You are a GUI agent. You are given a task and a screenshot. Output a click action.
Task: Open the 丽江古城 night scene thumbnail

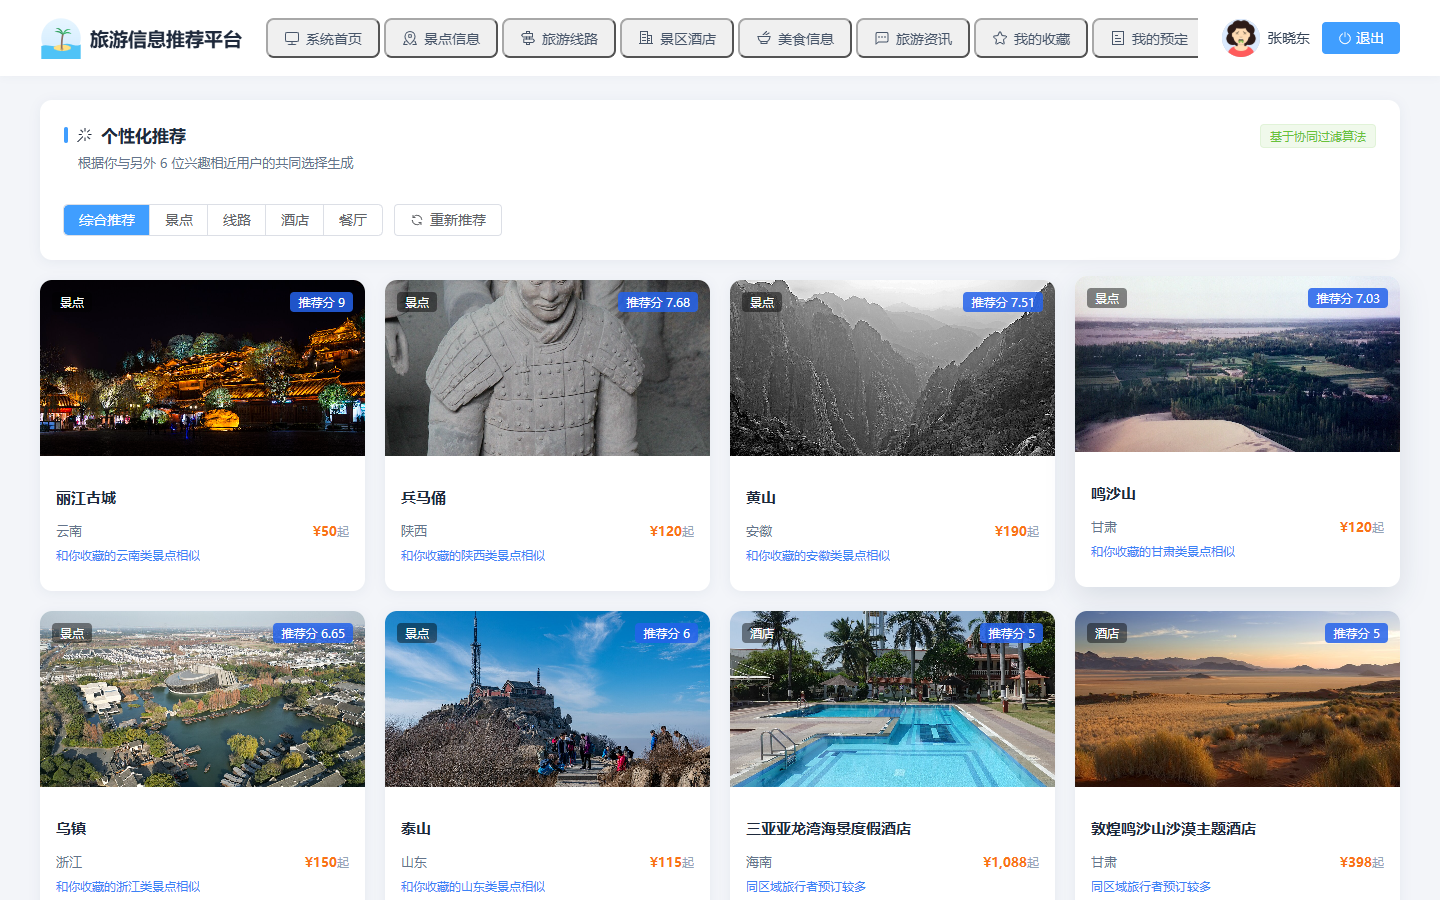tap(202, 368)
